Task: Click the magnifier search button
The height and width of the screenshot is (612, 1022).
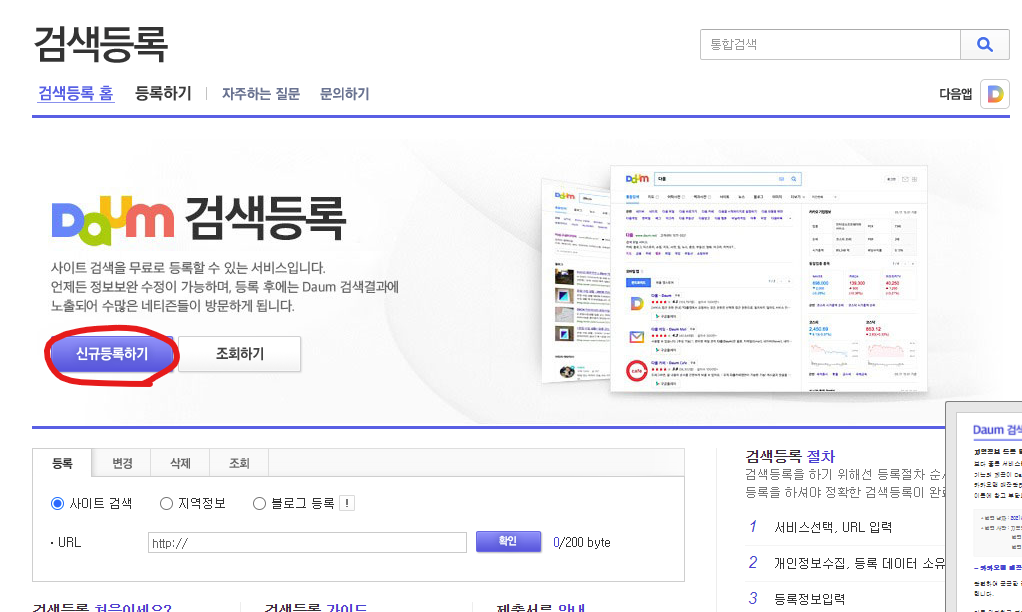Action: [985, 44]
